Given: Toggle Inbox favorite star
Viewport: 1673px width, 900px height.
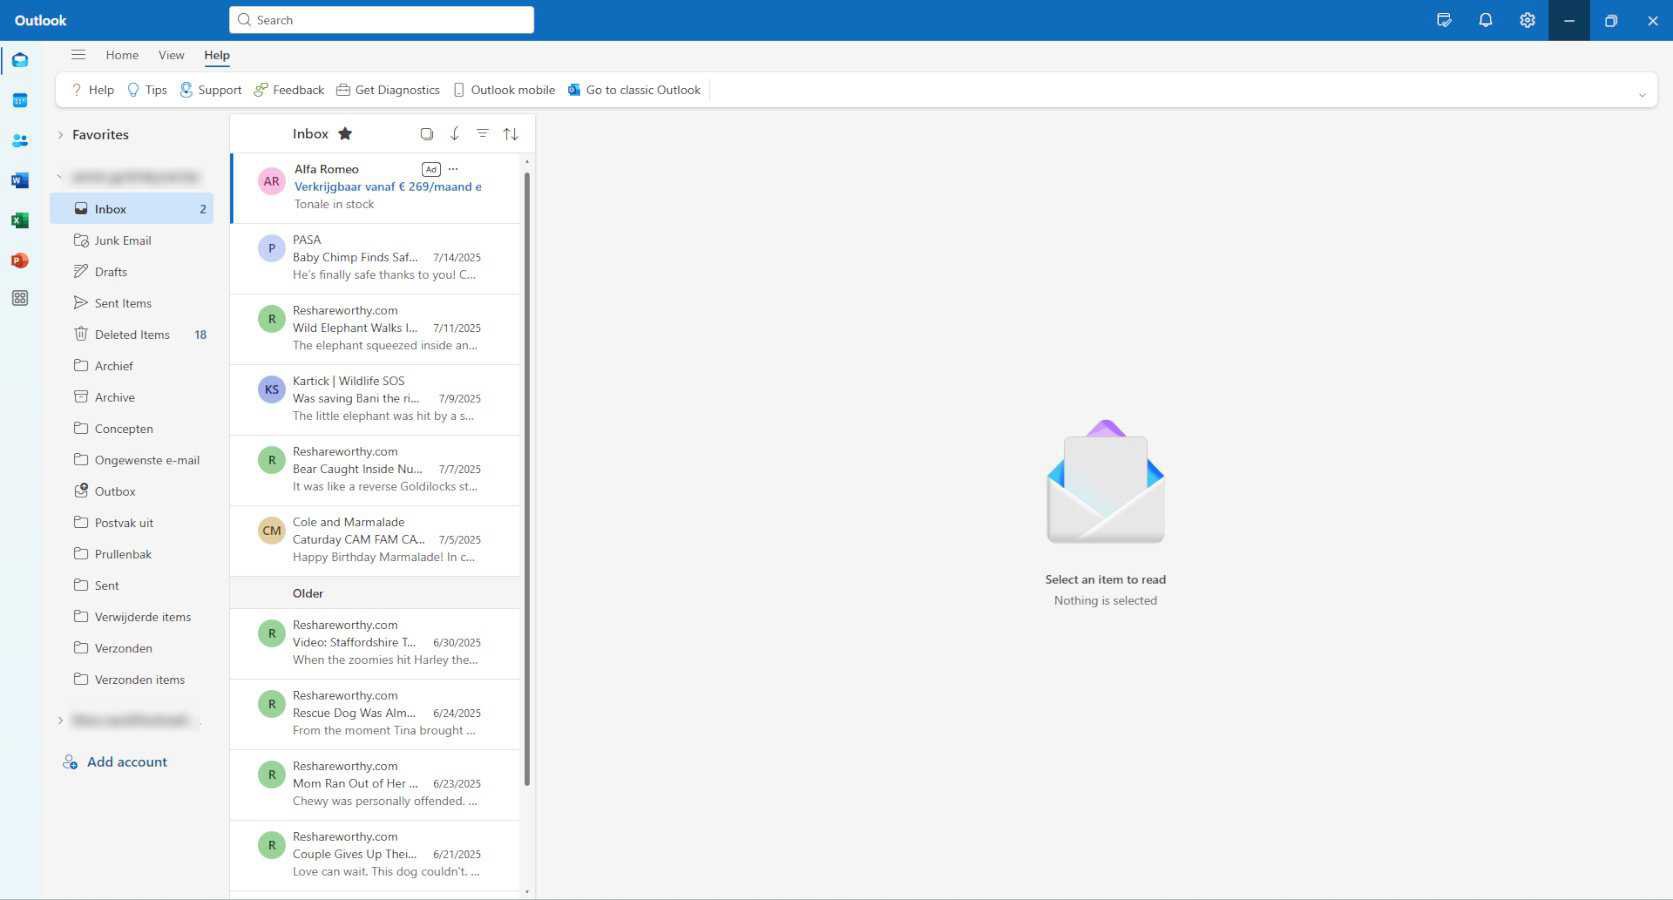Looking at the screenshot, I should click(345, 134).
